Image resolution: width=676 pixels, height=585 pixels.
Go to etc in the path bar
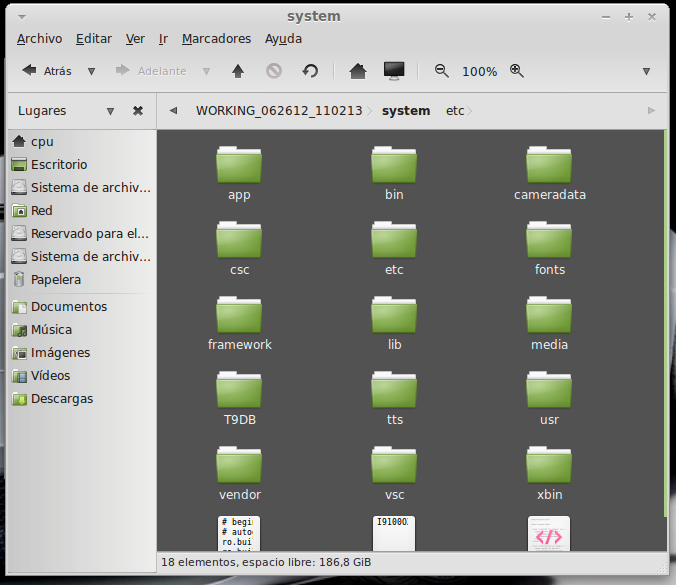[x=455, y=111]
